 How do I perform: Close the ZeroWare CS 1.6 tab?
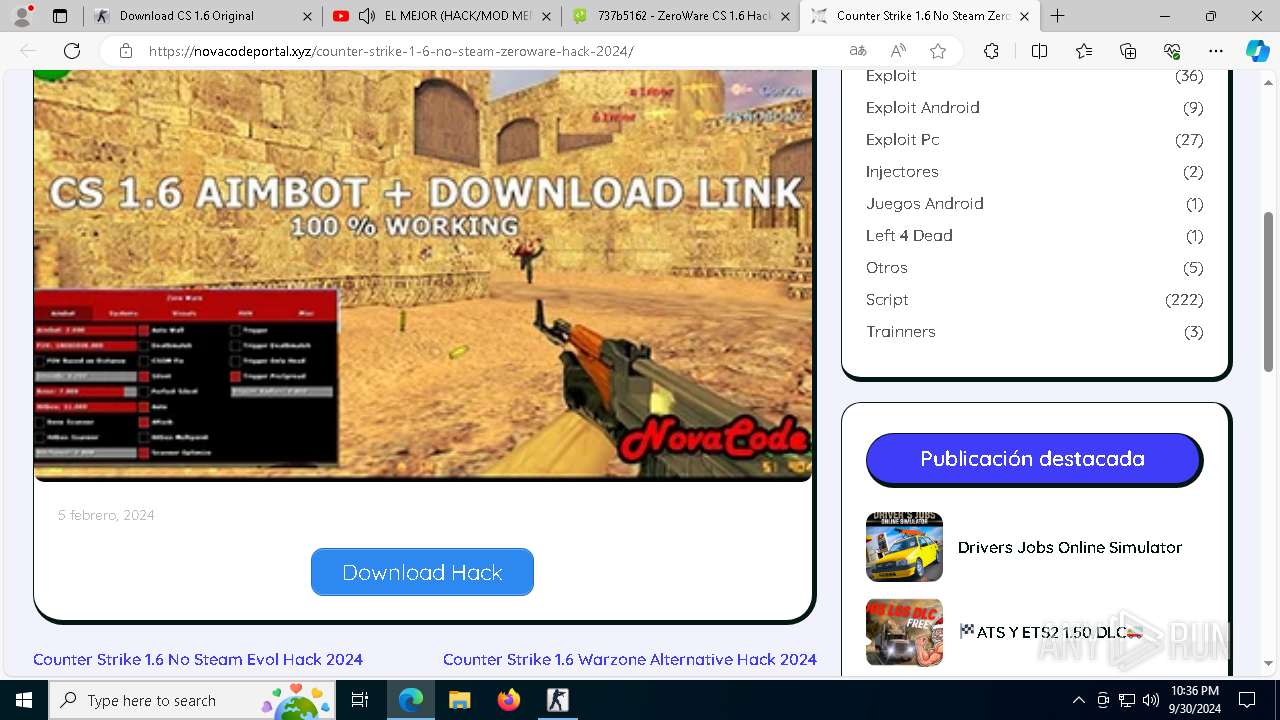(785, 16)
